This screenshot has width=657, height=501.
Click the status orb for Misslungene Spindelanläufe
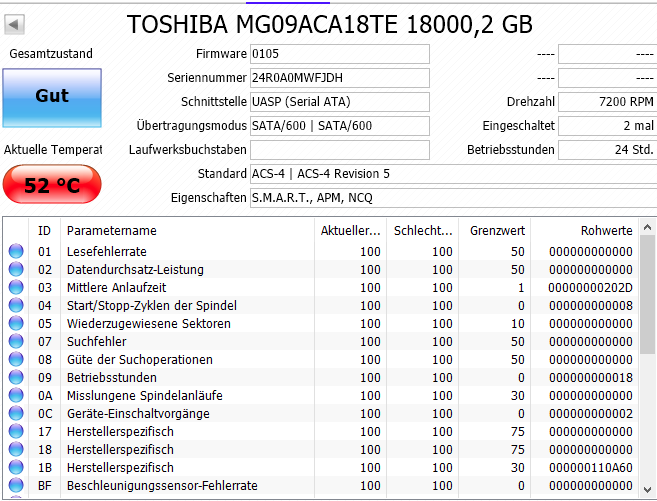pyautogui.click(x=16, y=395)
